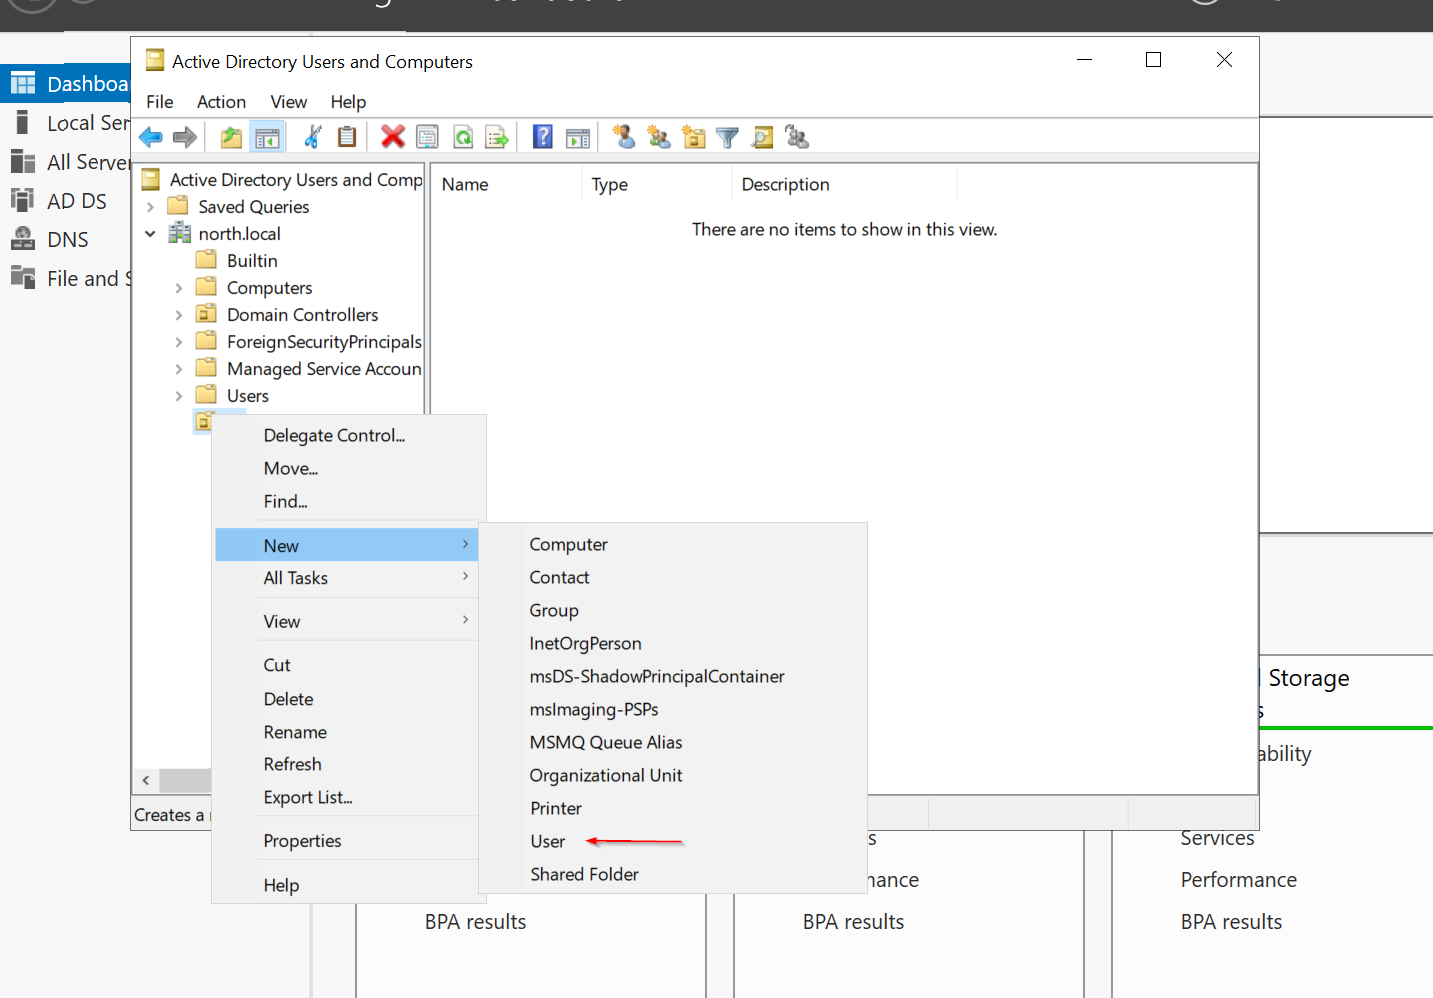Open the View submenu in context menu
The height and width of the screenshot is (998, 1433).
click(x=346, y=621)
